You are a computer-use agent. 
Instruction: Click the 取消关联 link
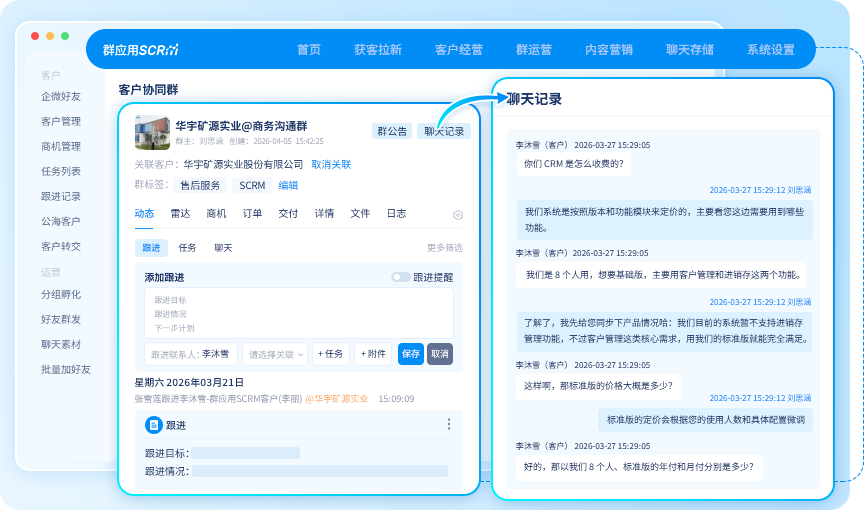331,164
